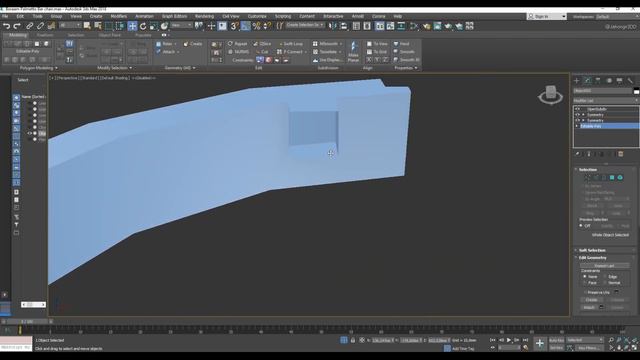This screenshot has height=360, width=640.
Task: Open the Modifier List dropdown
Action: 606,100
